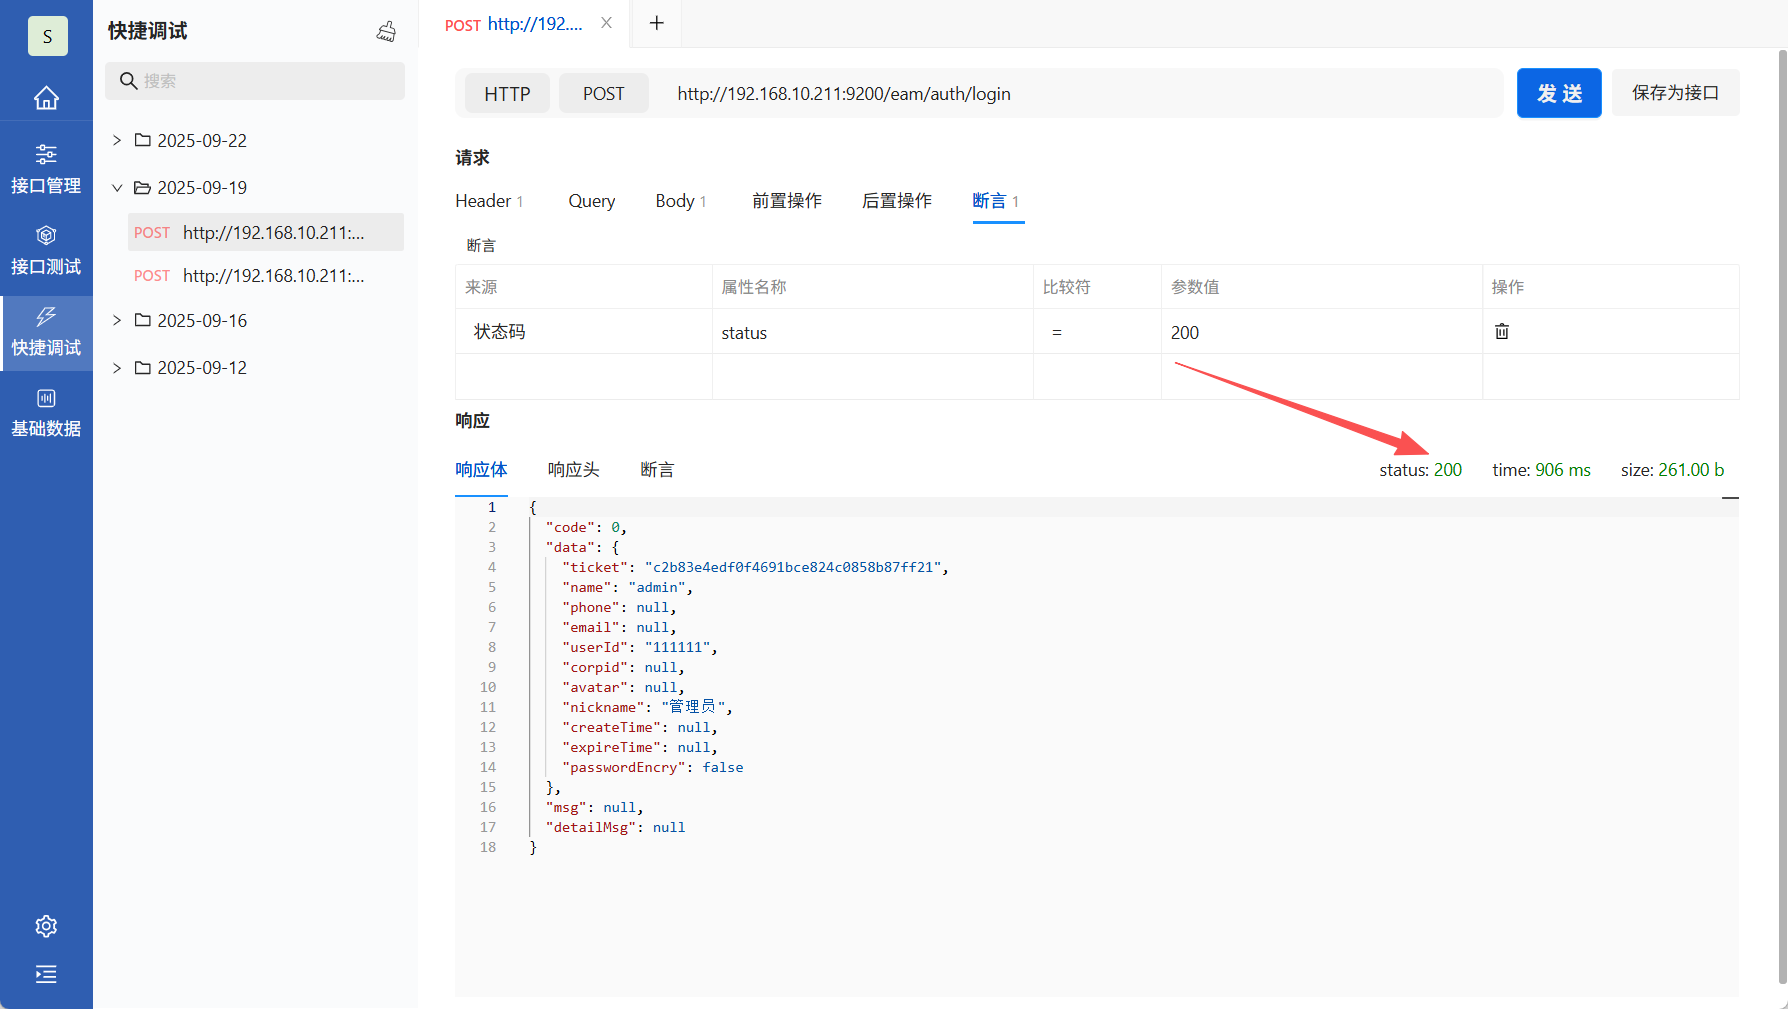Screen dimensions: 1788x1009
Task: Switch to the Body tab
Action: (x=681, y=201)
